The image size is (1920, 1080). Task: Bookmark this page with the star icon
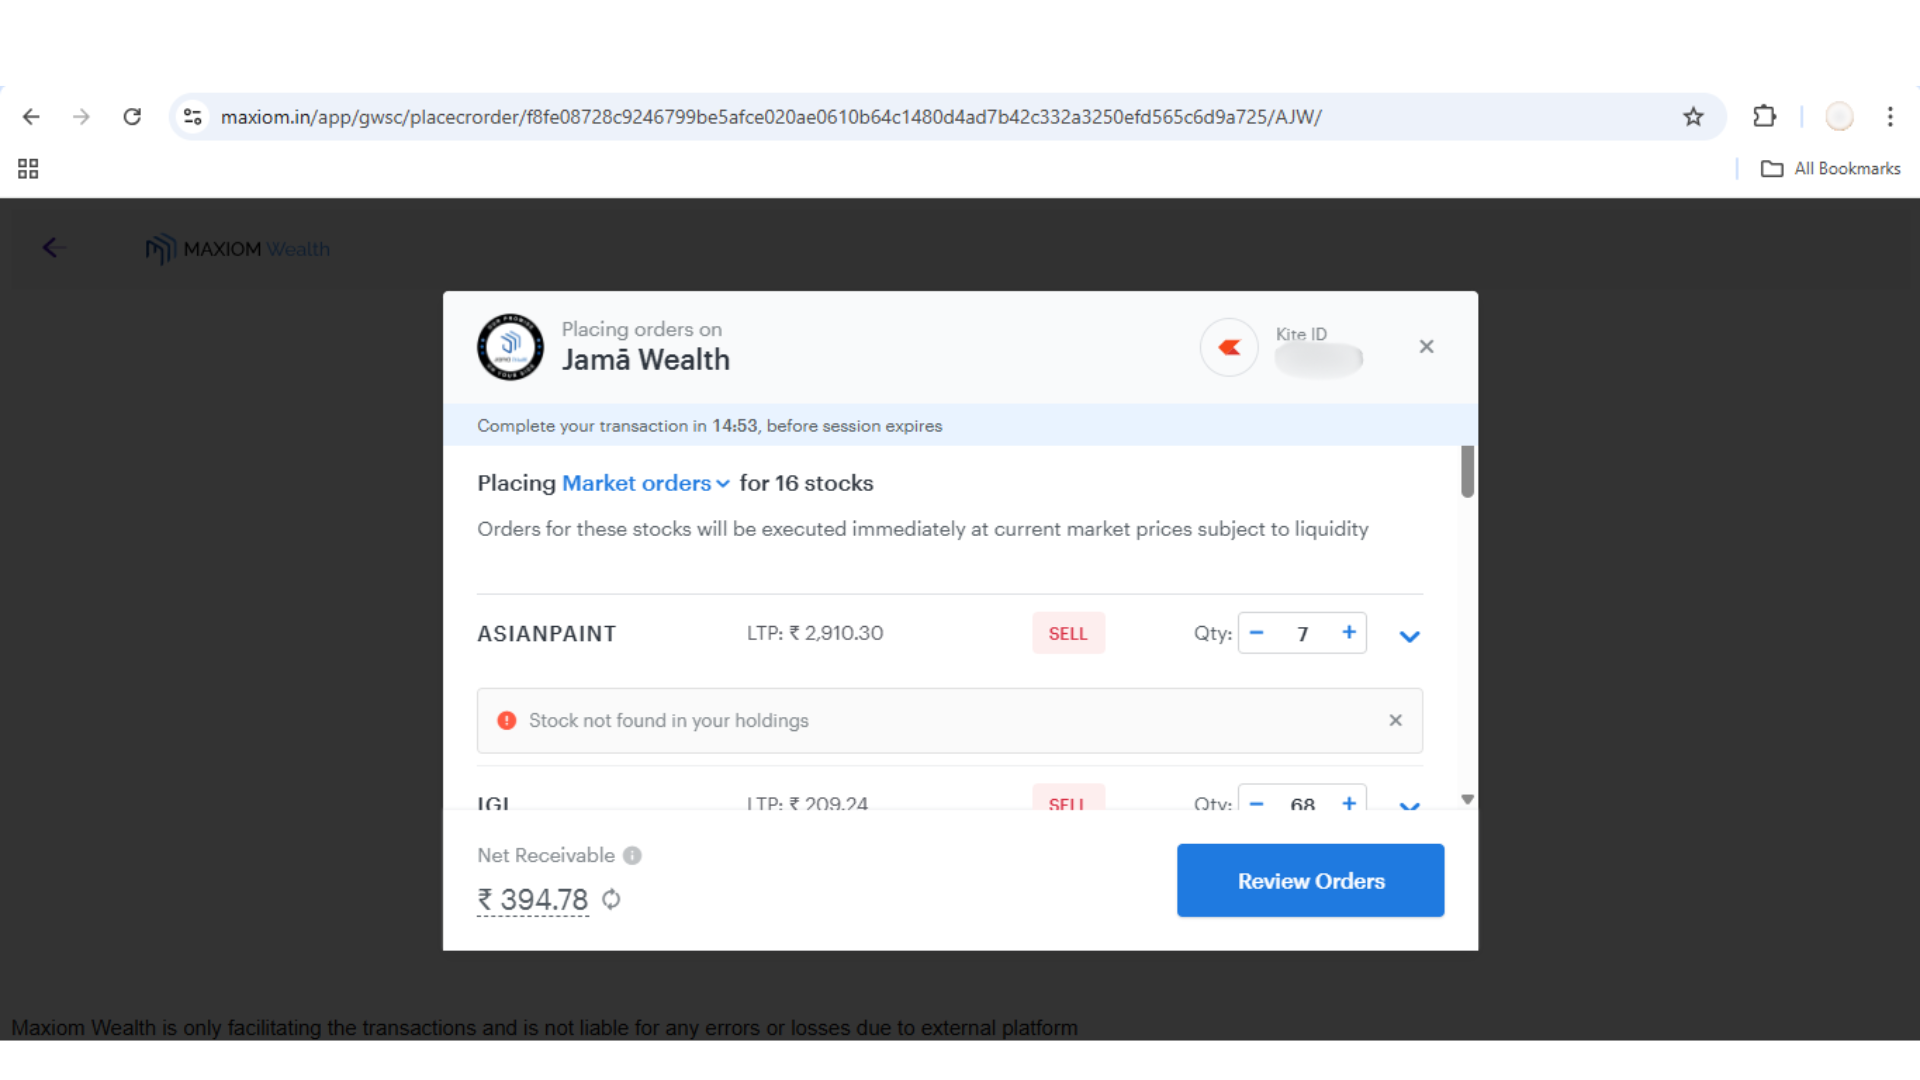(1693, 117)
